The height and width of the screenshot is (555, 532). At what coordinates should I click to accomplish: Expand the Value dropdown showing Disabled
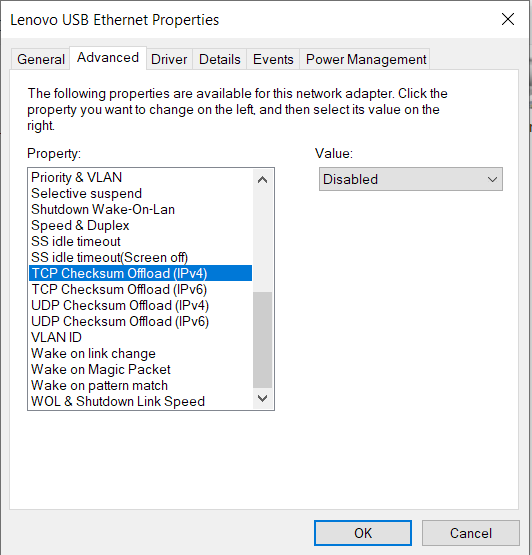pos(411,179)
